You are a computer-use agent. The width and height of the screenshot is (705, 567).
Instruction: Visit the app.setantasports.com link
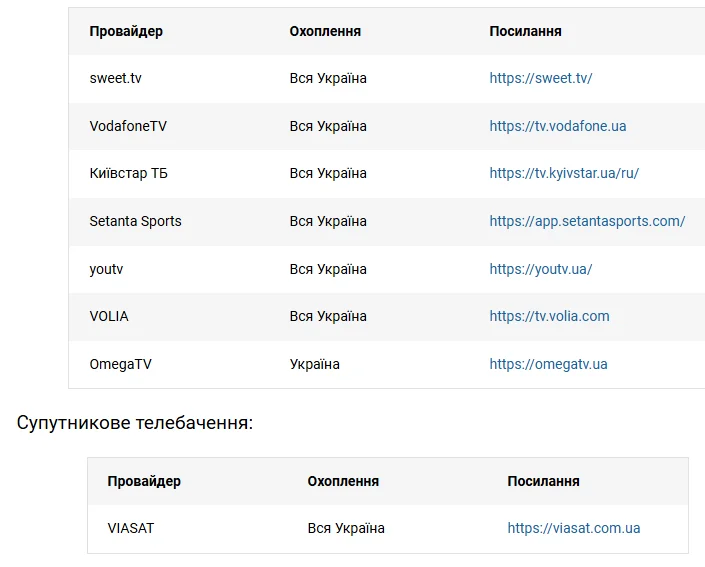click(587, 221)
